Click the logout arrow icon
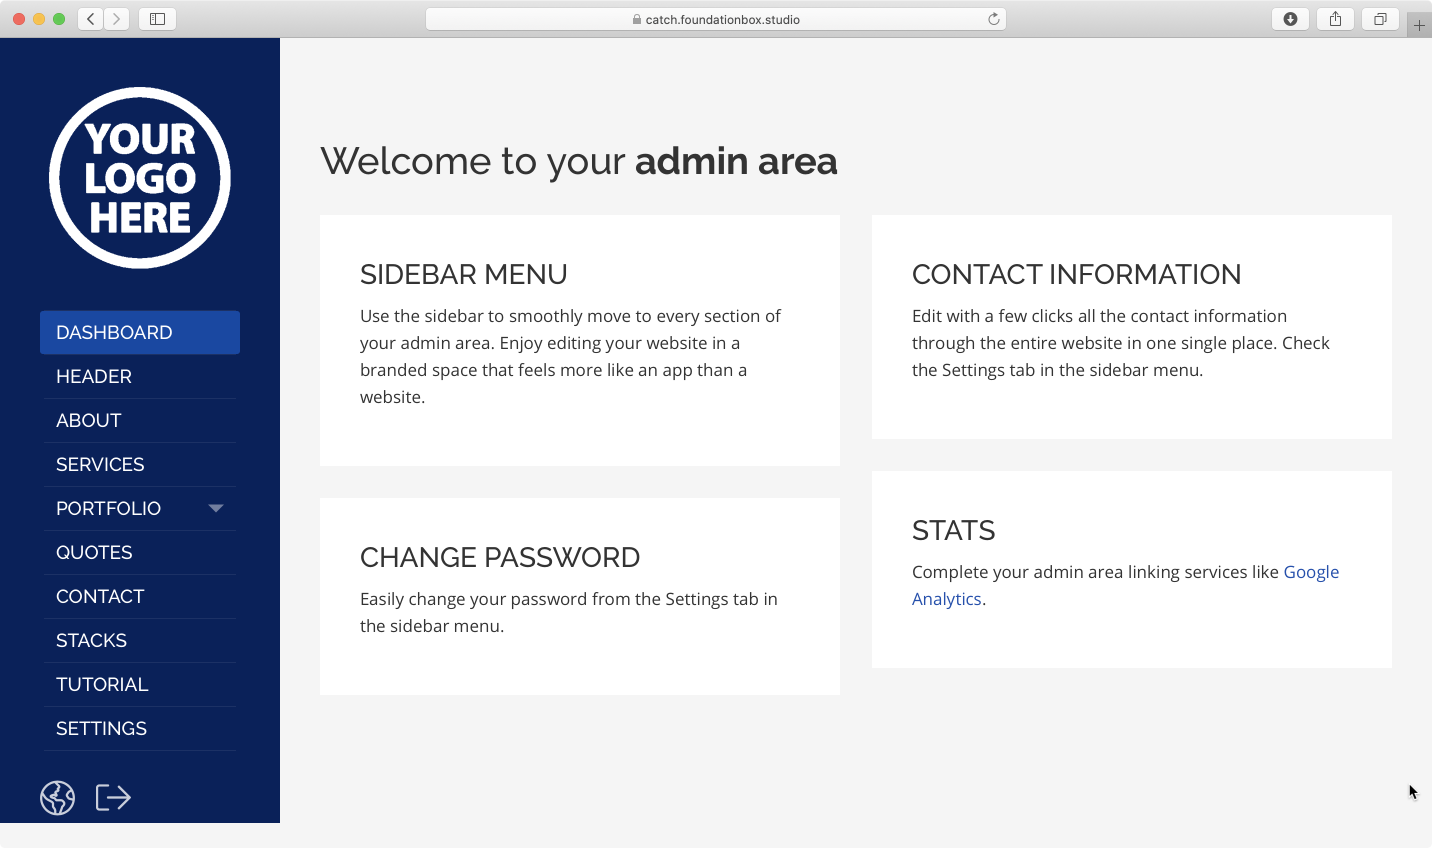Viewport: 1432px width, 848px height. (x=113, y=798)
